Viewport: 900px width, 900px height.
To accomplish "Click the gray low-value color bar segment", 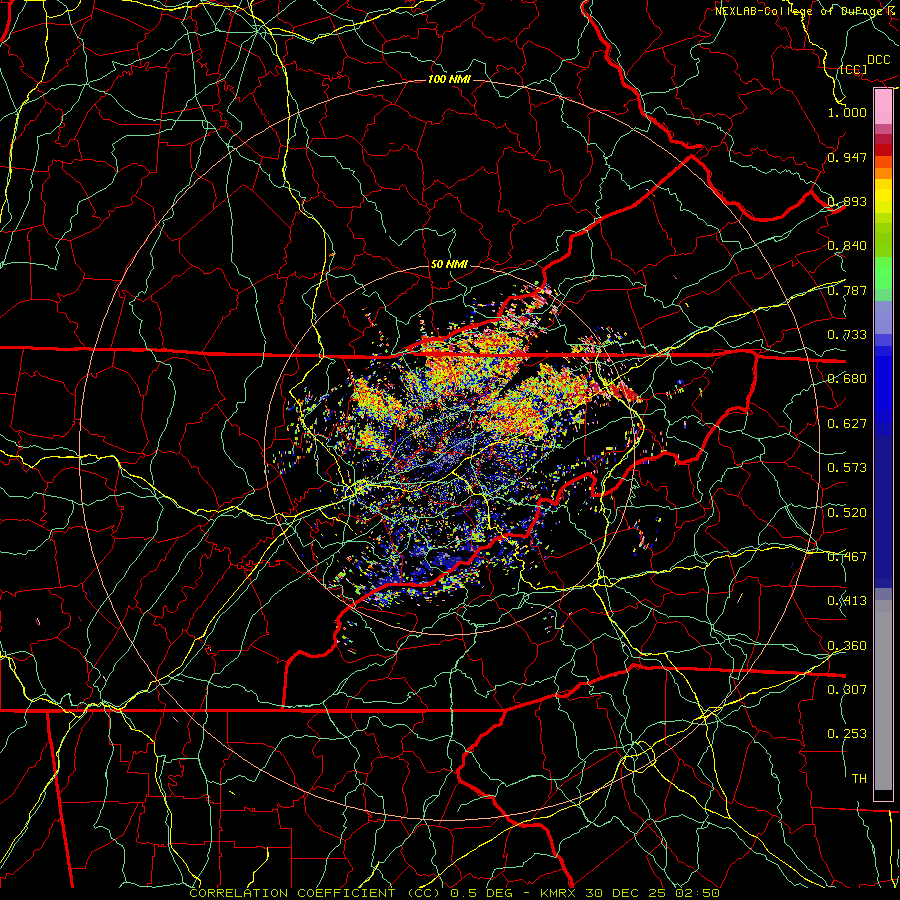I will point(883,695).
